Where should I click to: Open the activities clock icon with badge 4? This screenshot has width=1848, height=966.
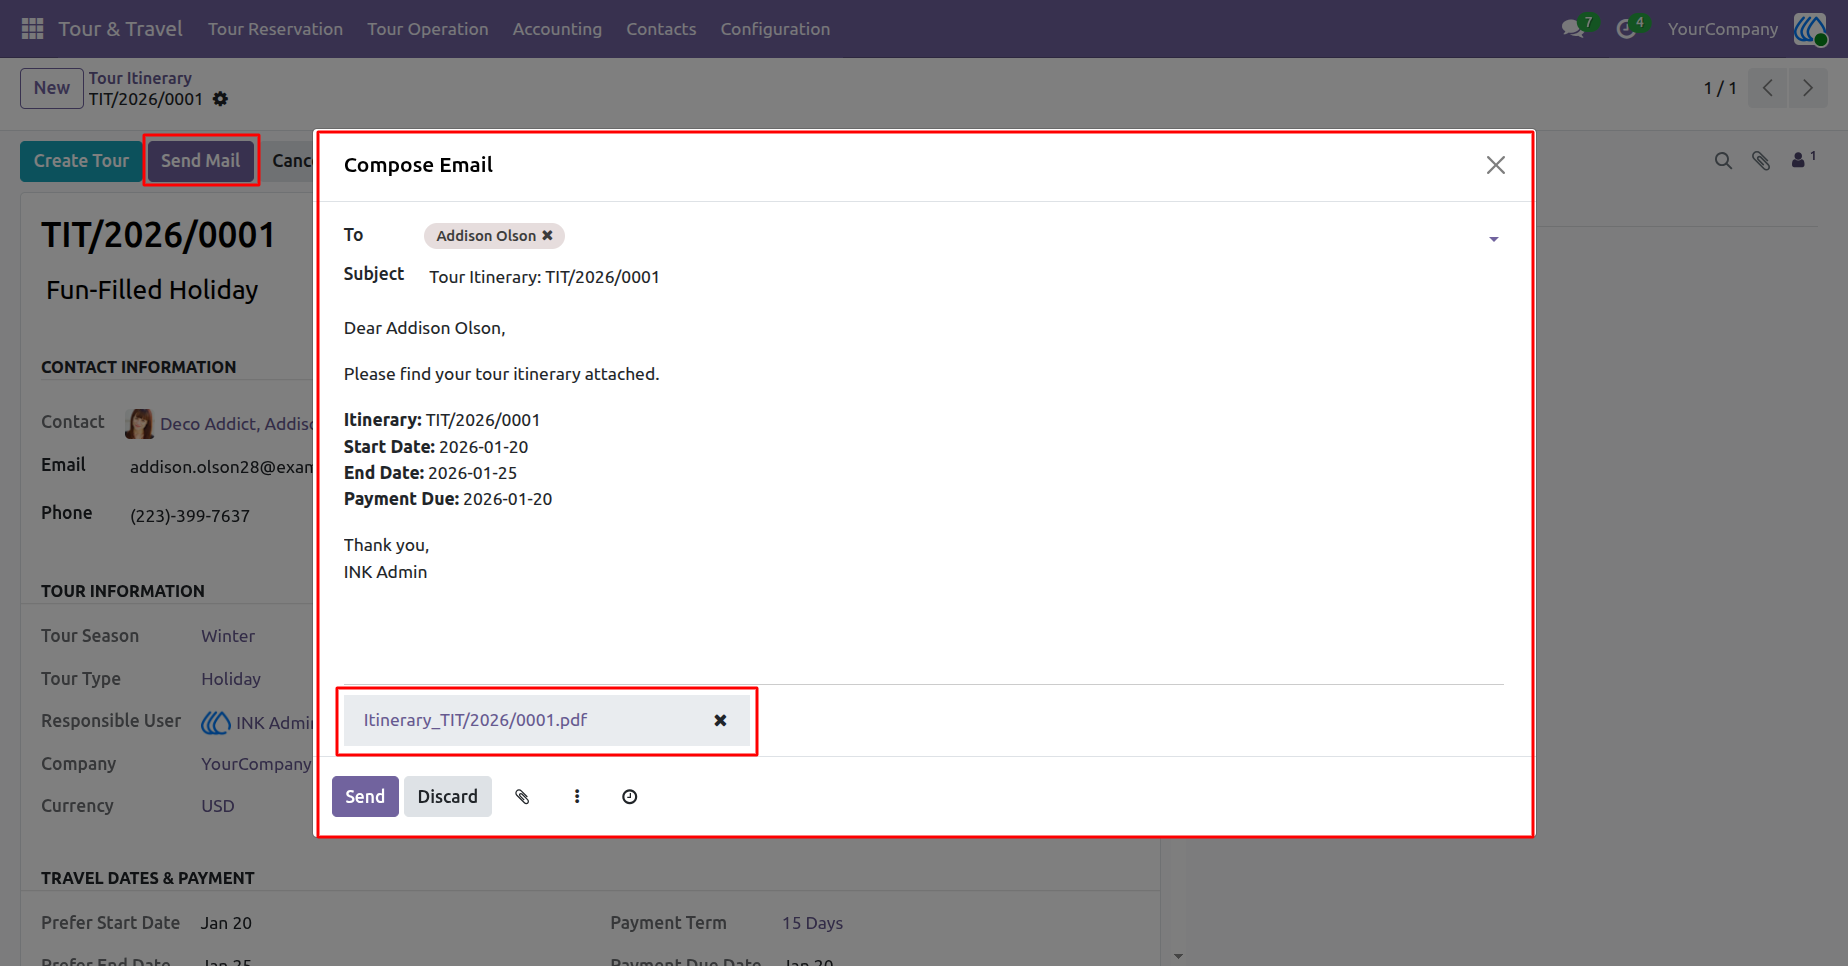1627,28
